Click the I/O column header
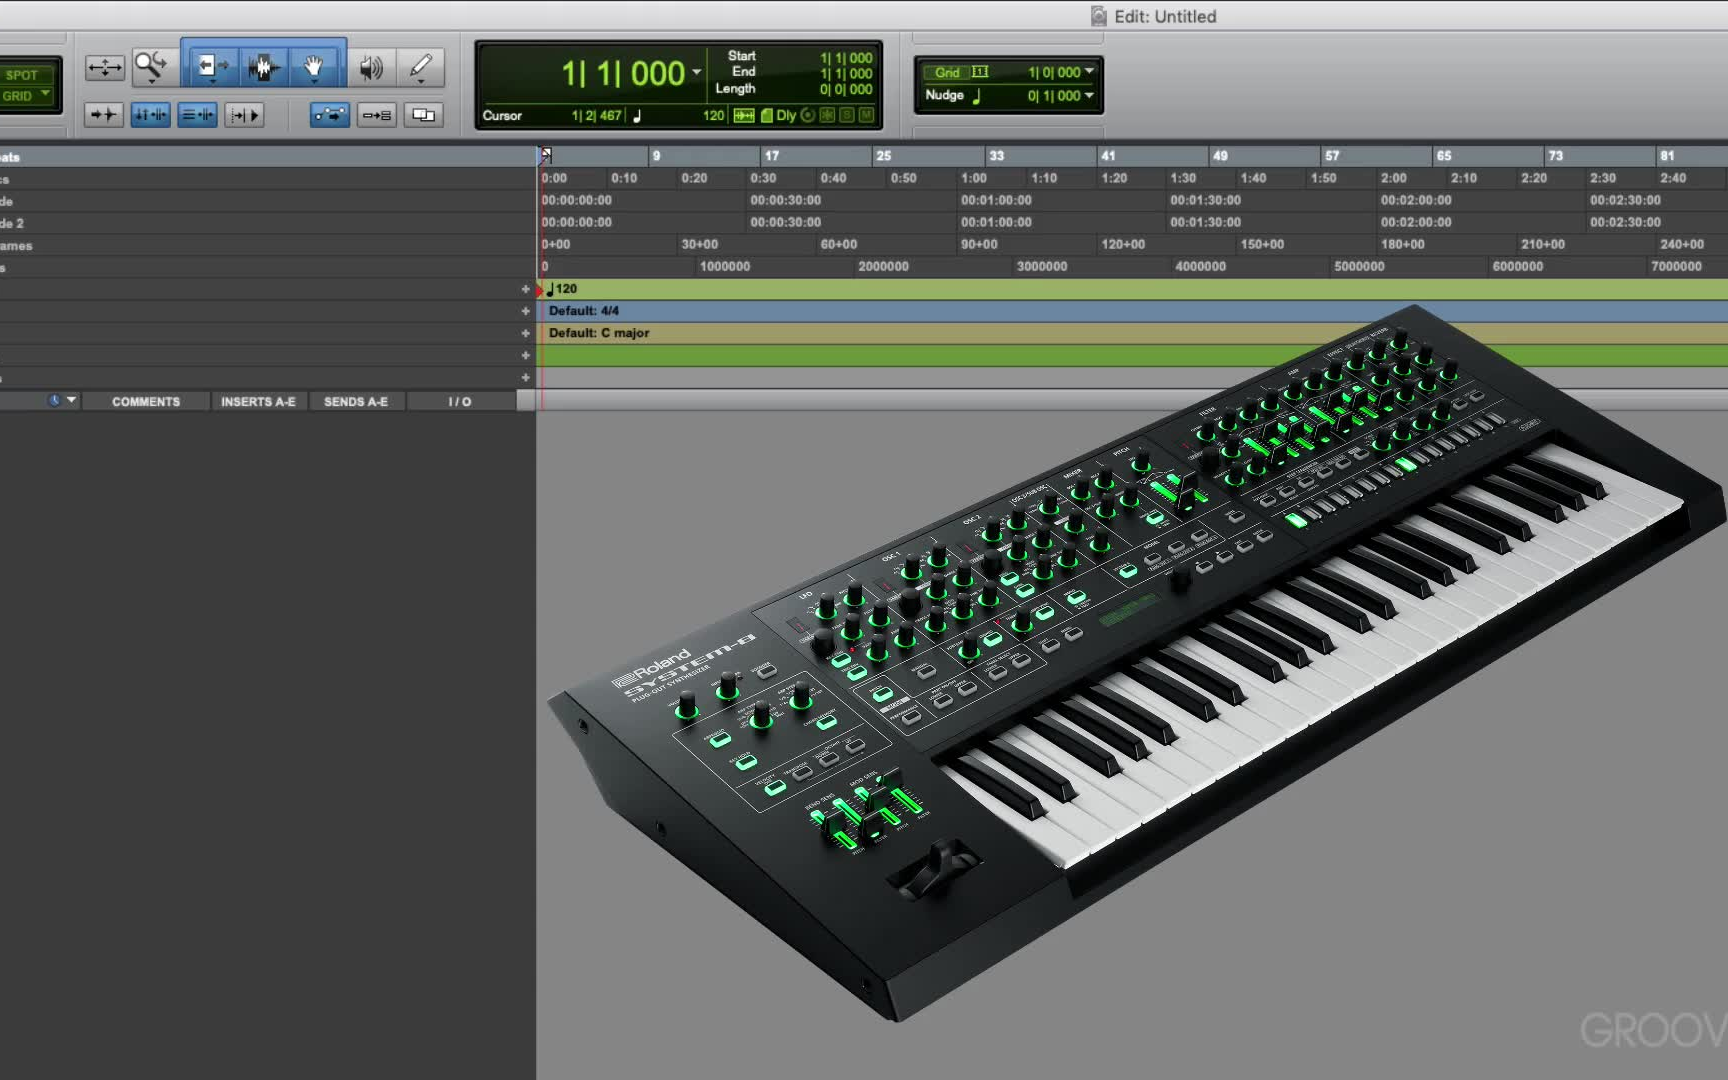 point(460,402)
